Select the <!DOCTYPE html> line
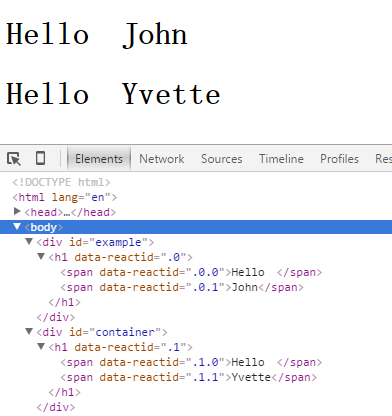 pyautogui.click(x=61, y=182)
